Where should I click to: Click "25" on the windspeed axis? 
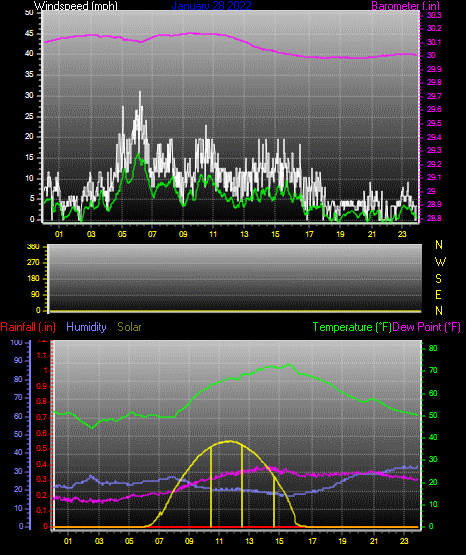29,116
